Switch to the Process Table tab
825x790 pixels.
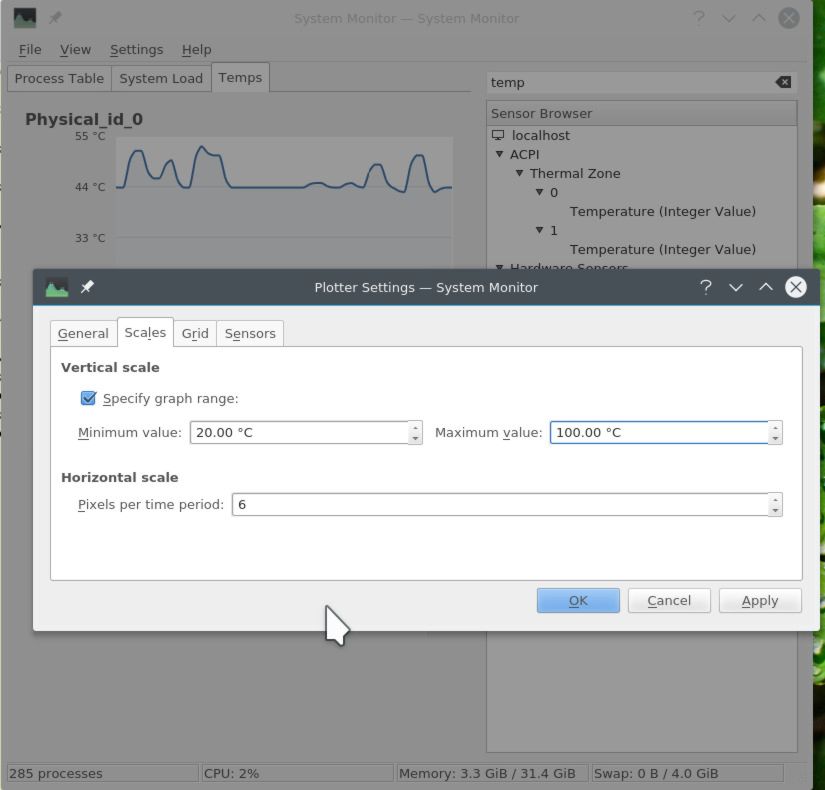coord(59,78)
